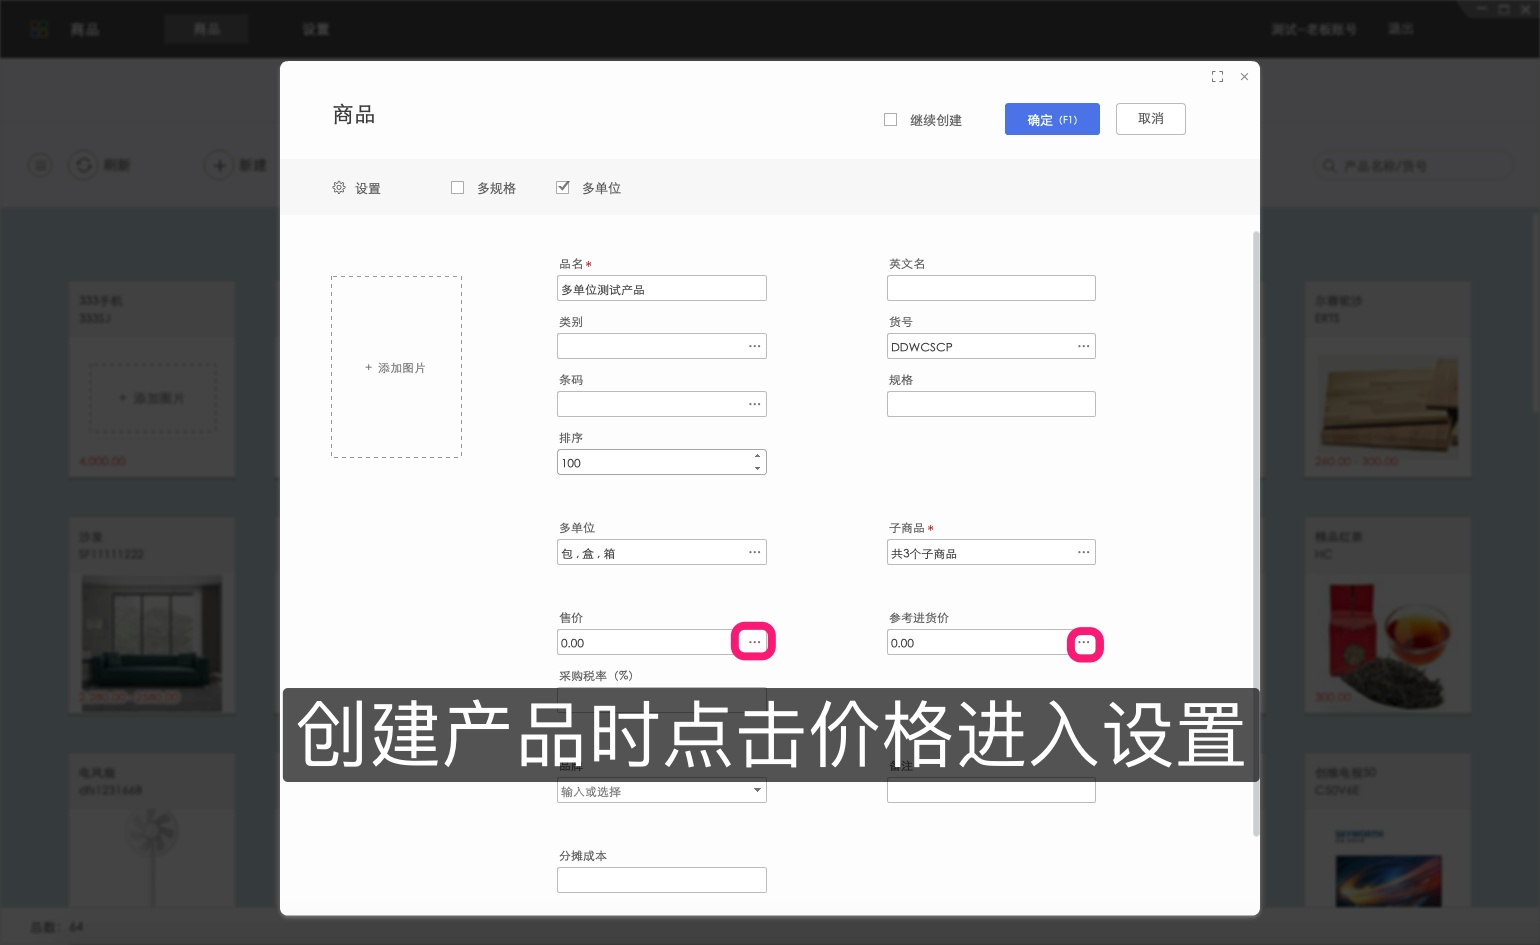Click the 货号 ellipsis button

[x=1083, y=346]
